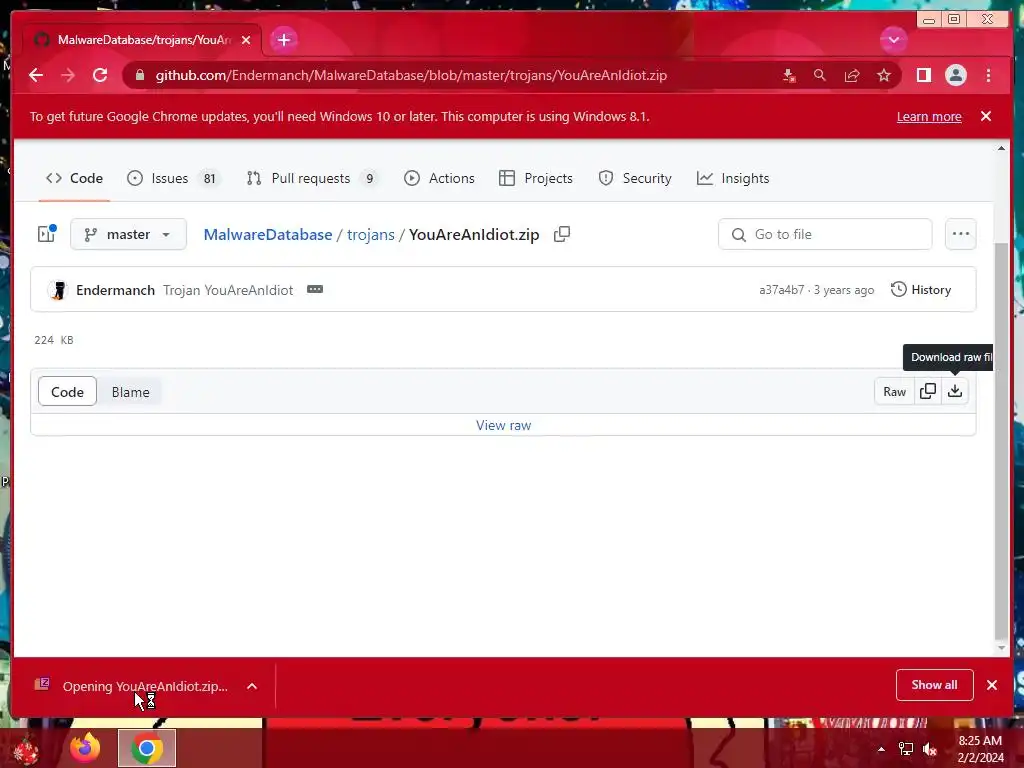Navigate to trojans folder breadcrumb
Viewport: 1024px width, 768px height.
tap(370, 234)
